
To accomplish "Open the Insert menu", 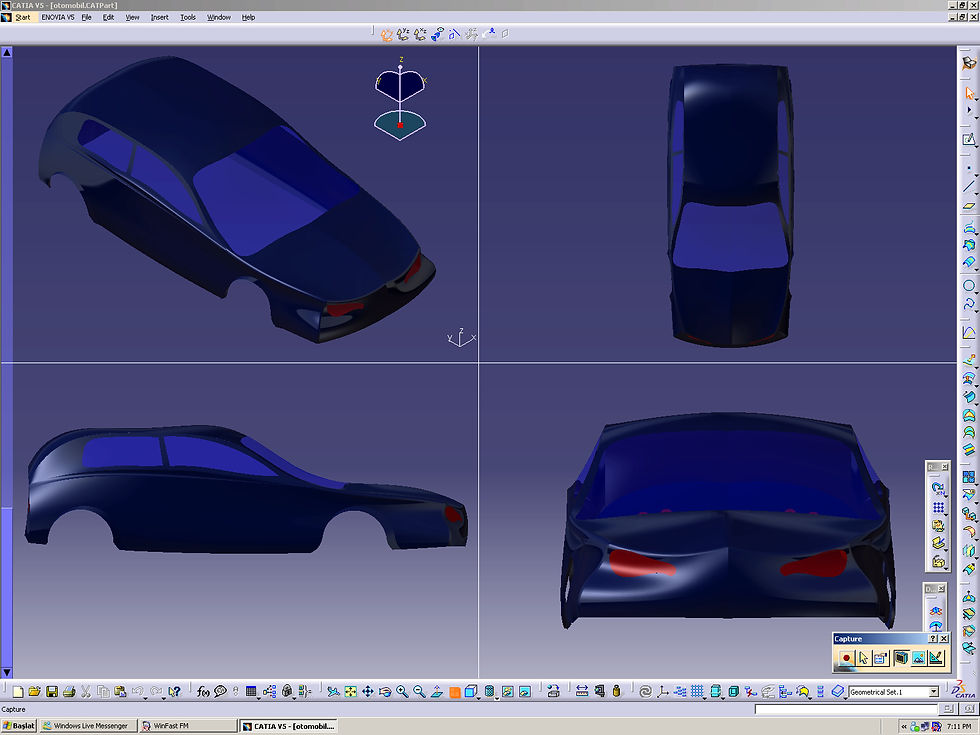I will tap(159, 18).
